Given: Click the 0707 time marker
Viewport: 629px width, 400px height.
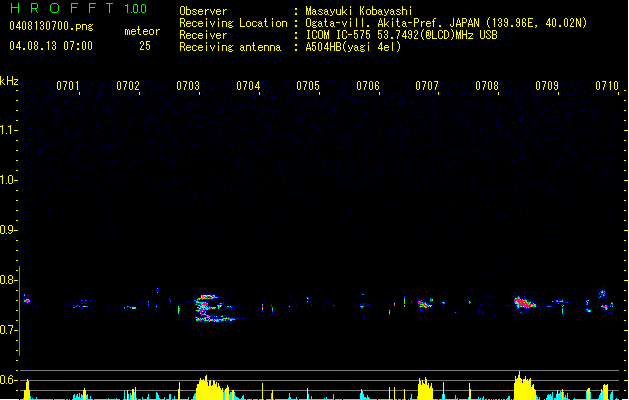Looking at the screenshot, I should click(427, 86).
